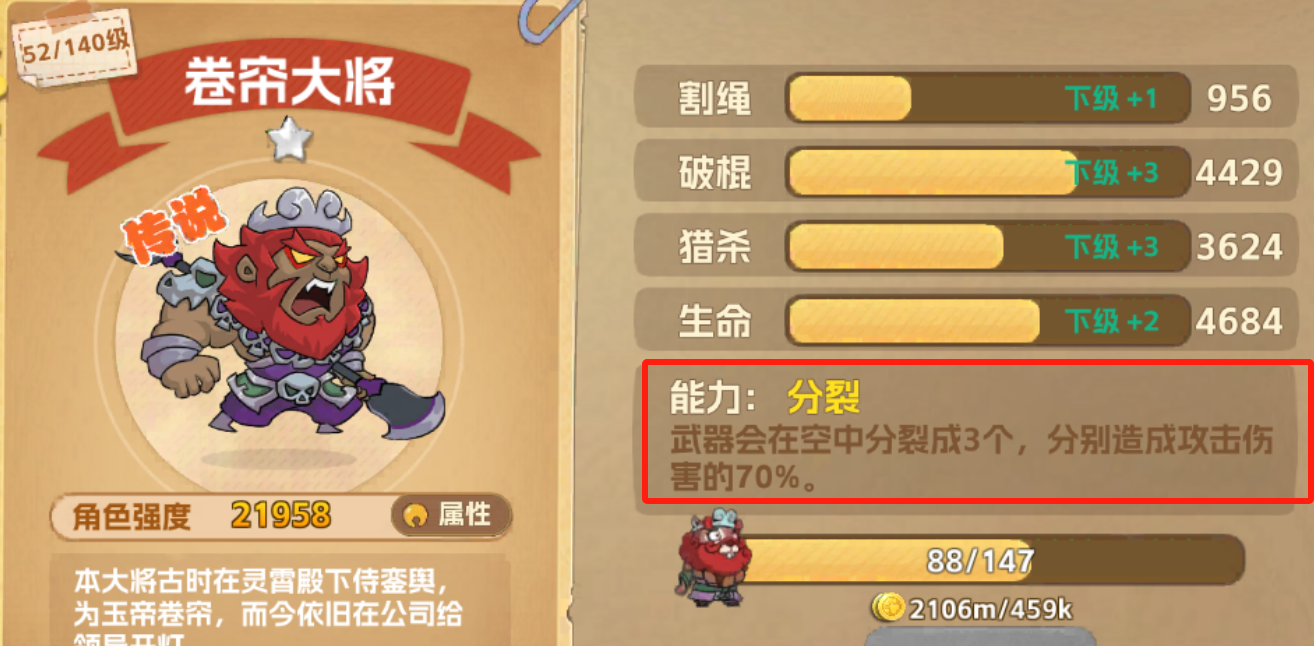Select the 破棍 stat progress bar
The image size is (1314, 646).
click(987, 172)
